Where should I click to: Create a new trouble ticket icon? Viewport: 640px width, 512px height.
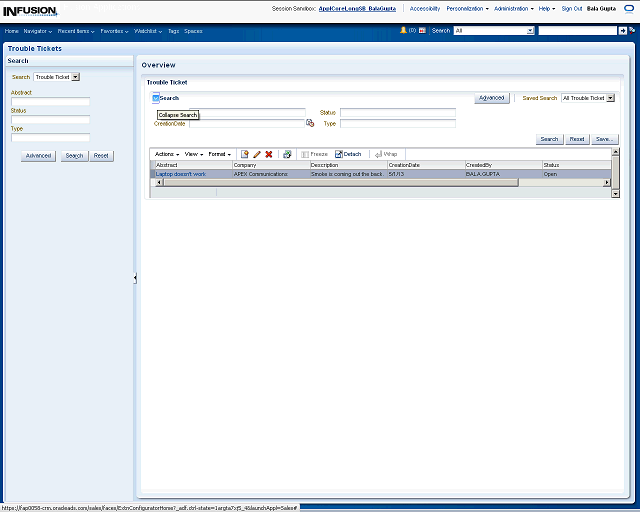(x=244, y=154)
